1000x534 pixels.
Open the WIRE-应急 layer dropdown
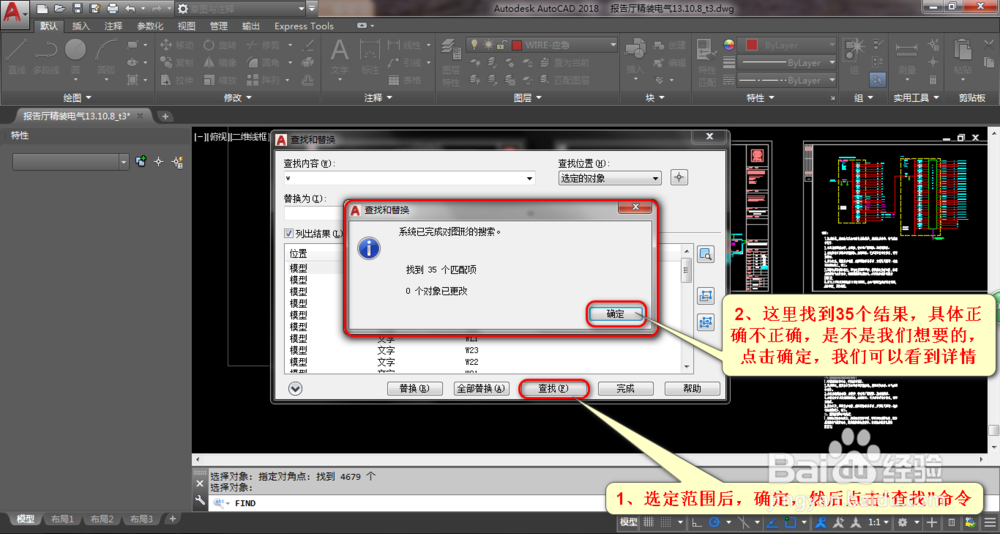tap(613, 45)
